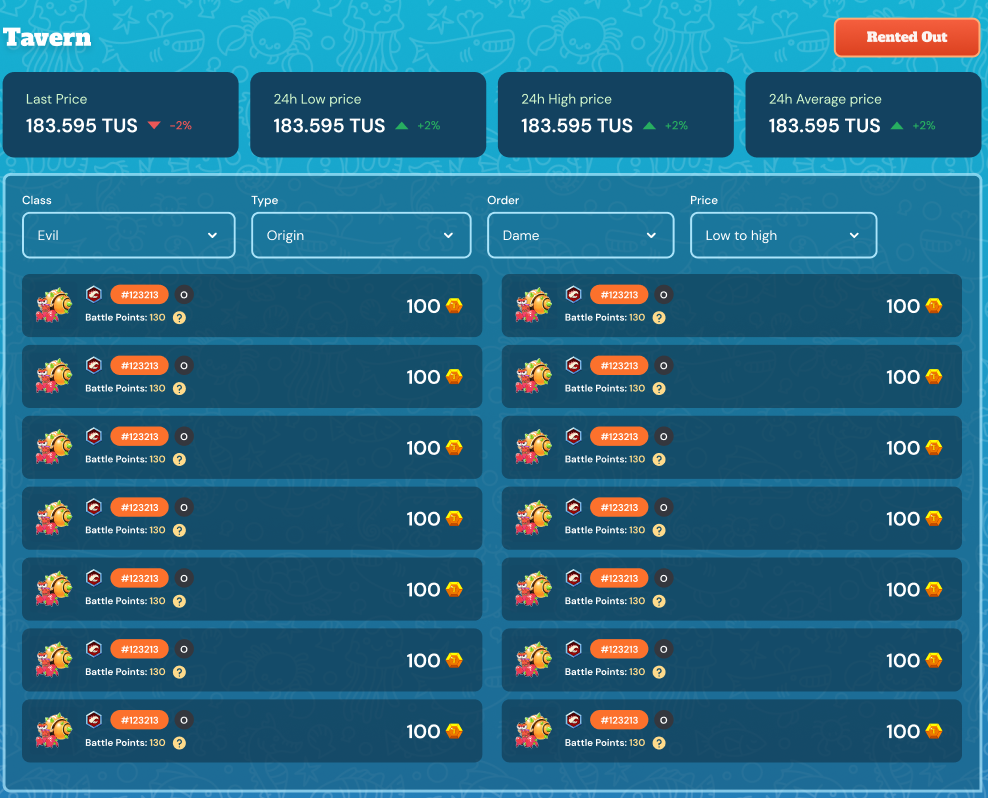This screenshot has width=988, height=798.
Task: Click the 24h Average price value
Action: coord(824,125)
